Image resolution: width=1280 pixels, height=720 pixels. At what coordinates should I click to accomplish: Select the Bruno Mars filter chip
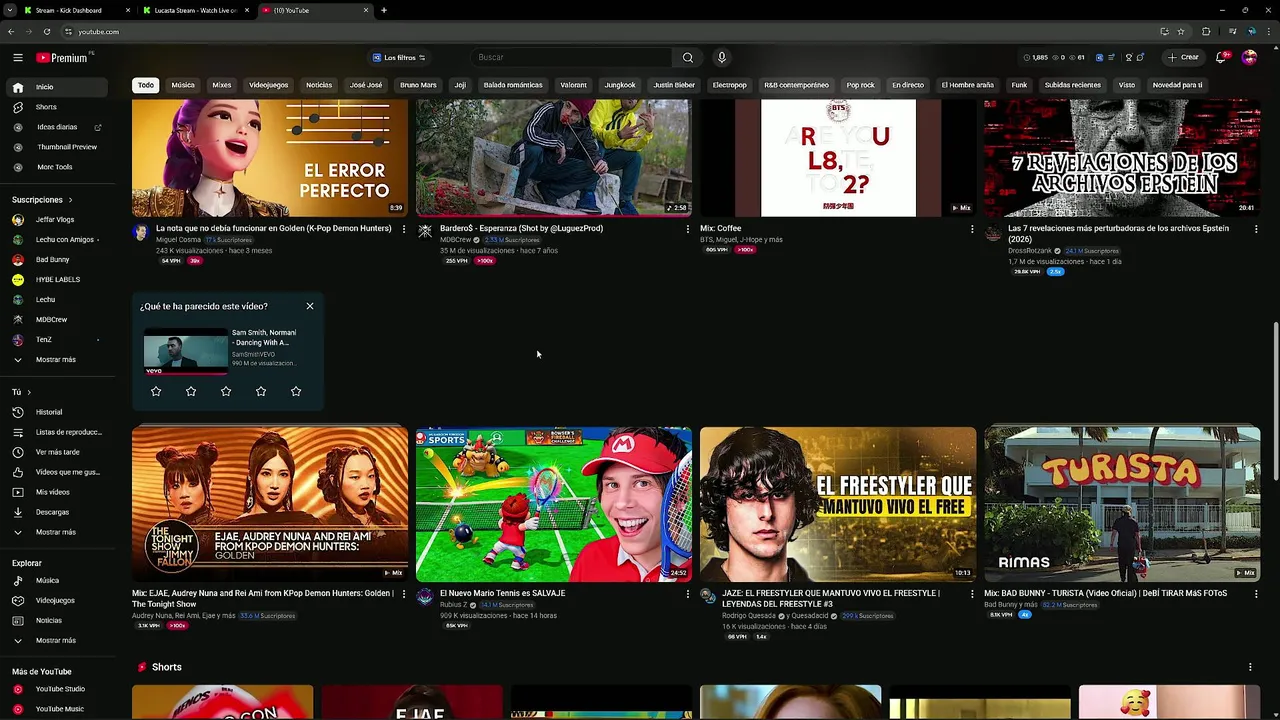(x=418, y=85)
